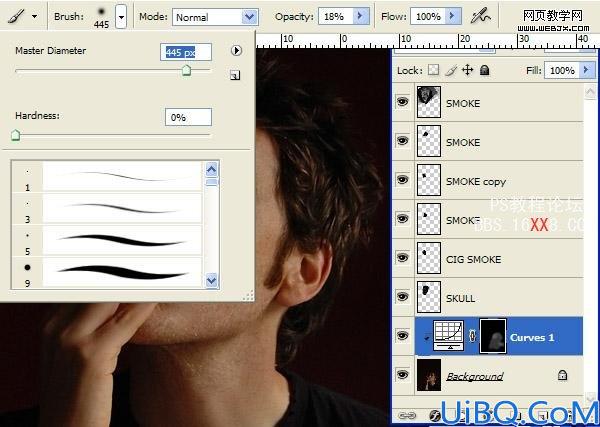The height and width of the screenshot is (427, 600).
Task: Click the brush size preview labeled 445
Action: point(101,17)
